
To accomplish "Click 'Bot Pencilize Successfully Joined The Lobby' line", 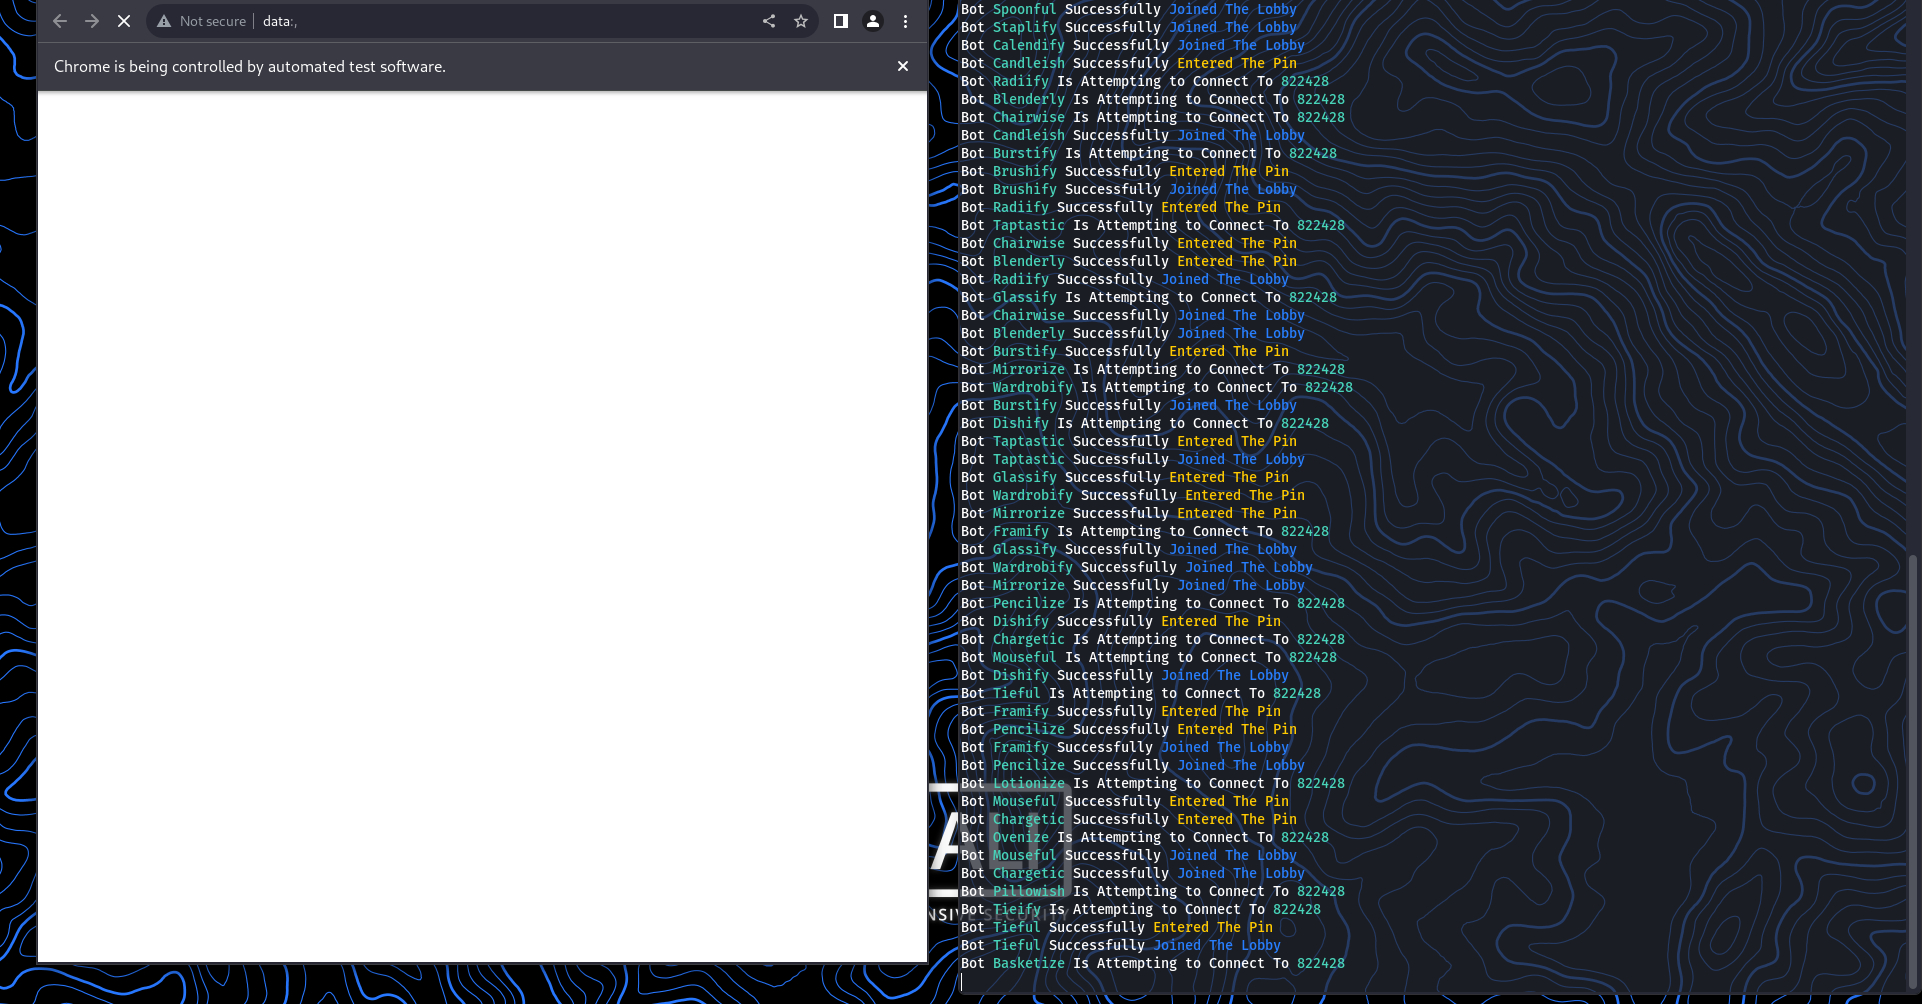I will point(1133,765).
